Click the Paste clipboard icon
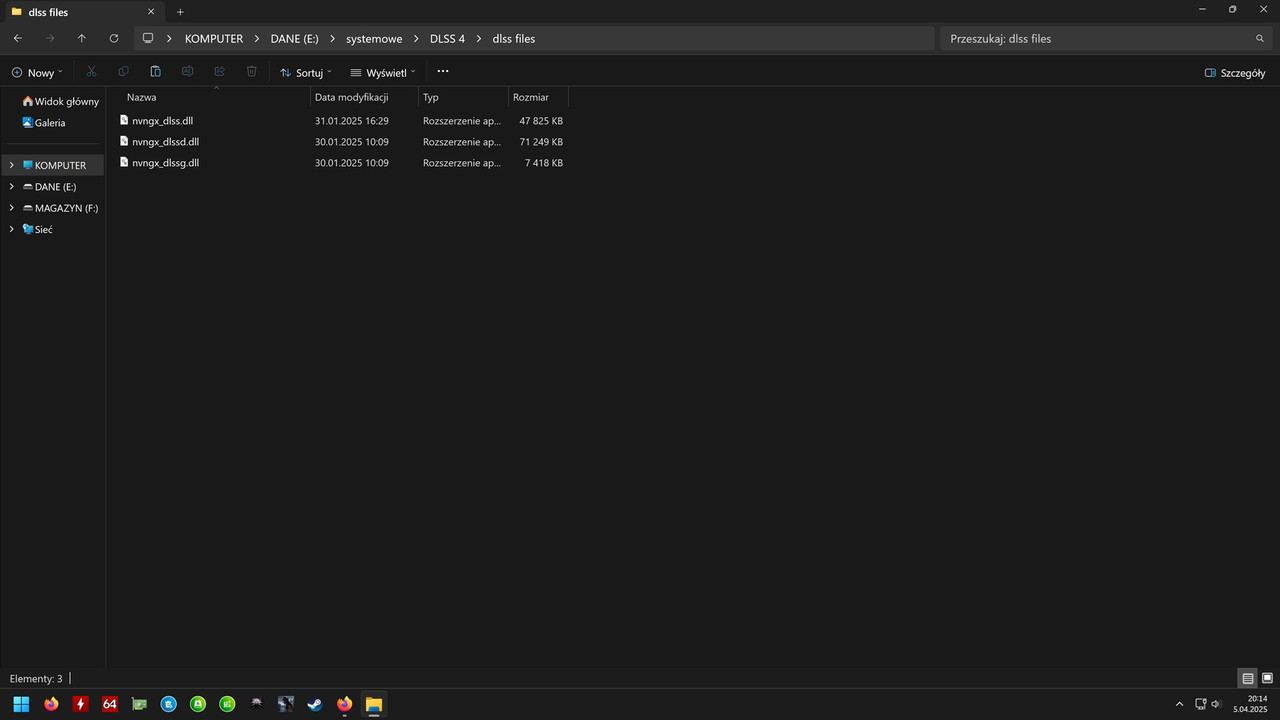The image size is (1280, 720). click(155, 72)
